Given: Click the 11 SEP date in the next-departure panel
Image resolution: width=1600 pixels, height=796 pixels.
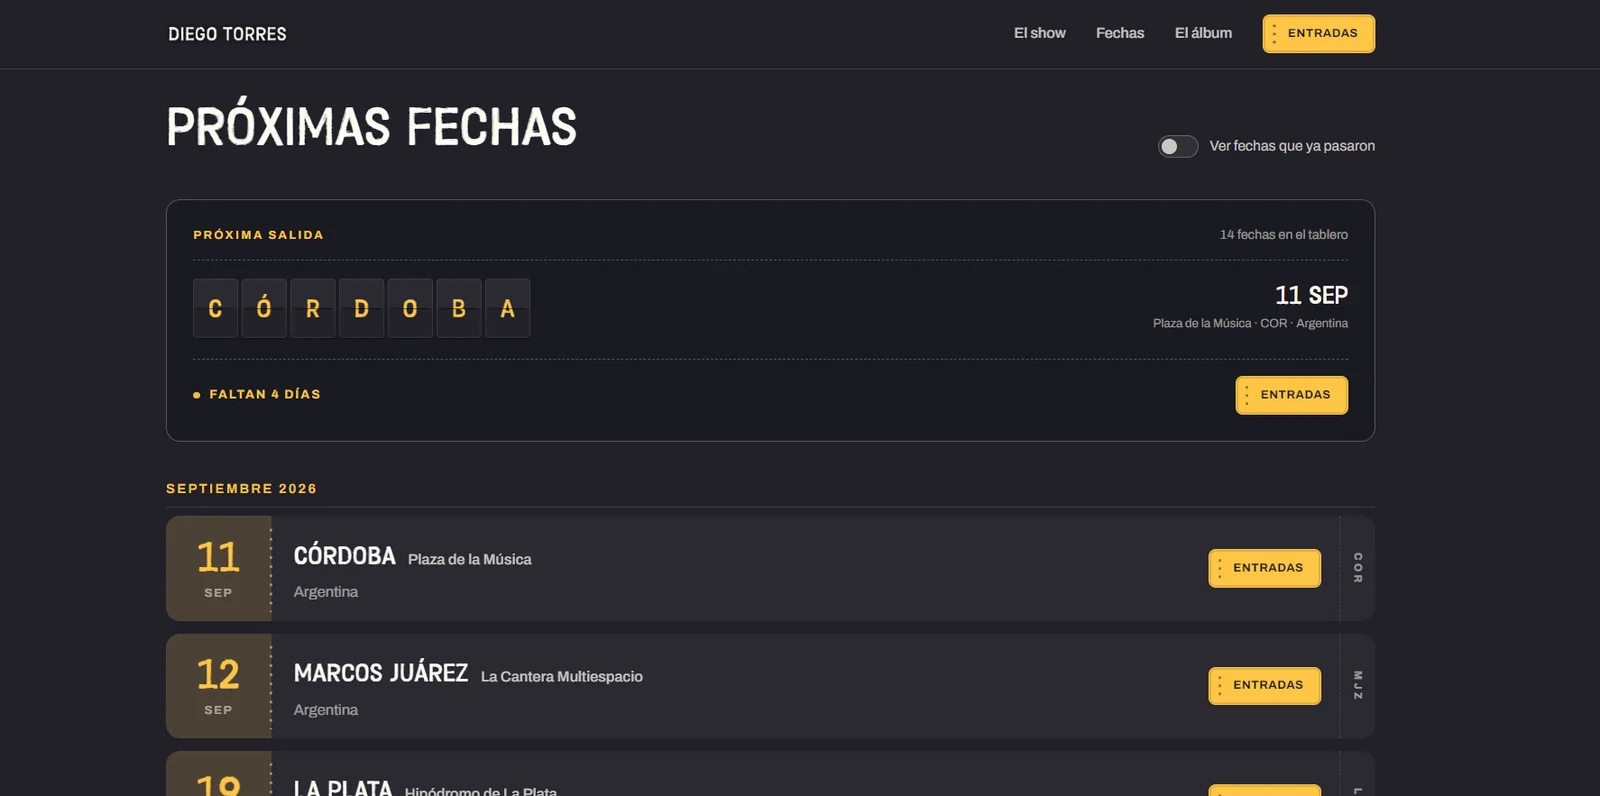Looking at the screenshot, I should click(1311, 295).
